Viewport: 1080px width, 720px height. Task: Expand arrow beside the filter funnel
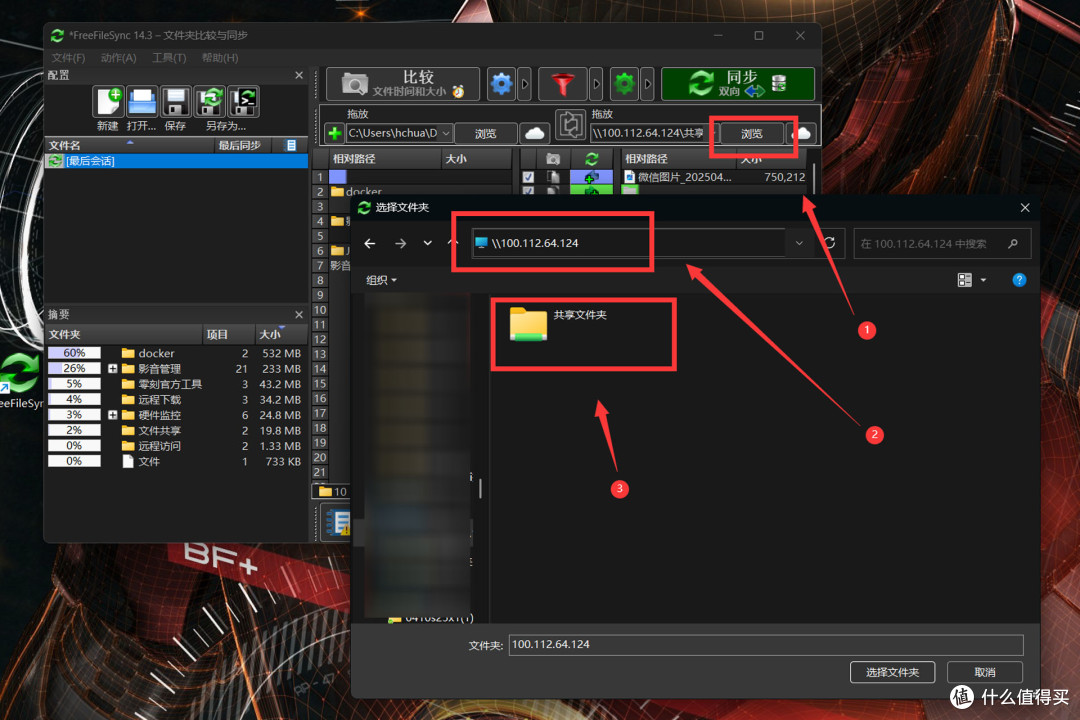[x=596, y=84]
